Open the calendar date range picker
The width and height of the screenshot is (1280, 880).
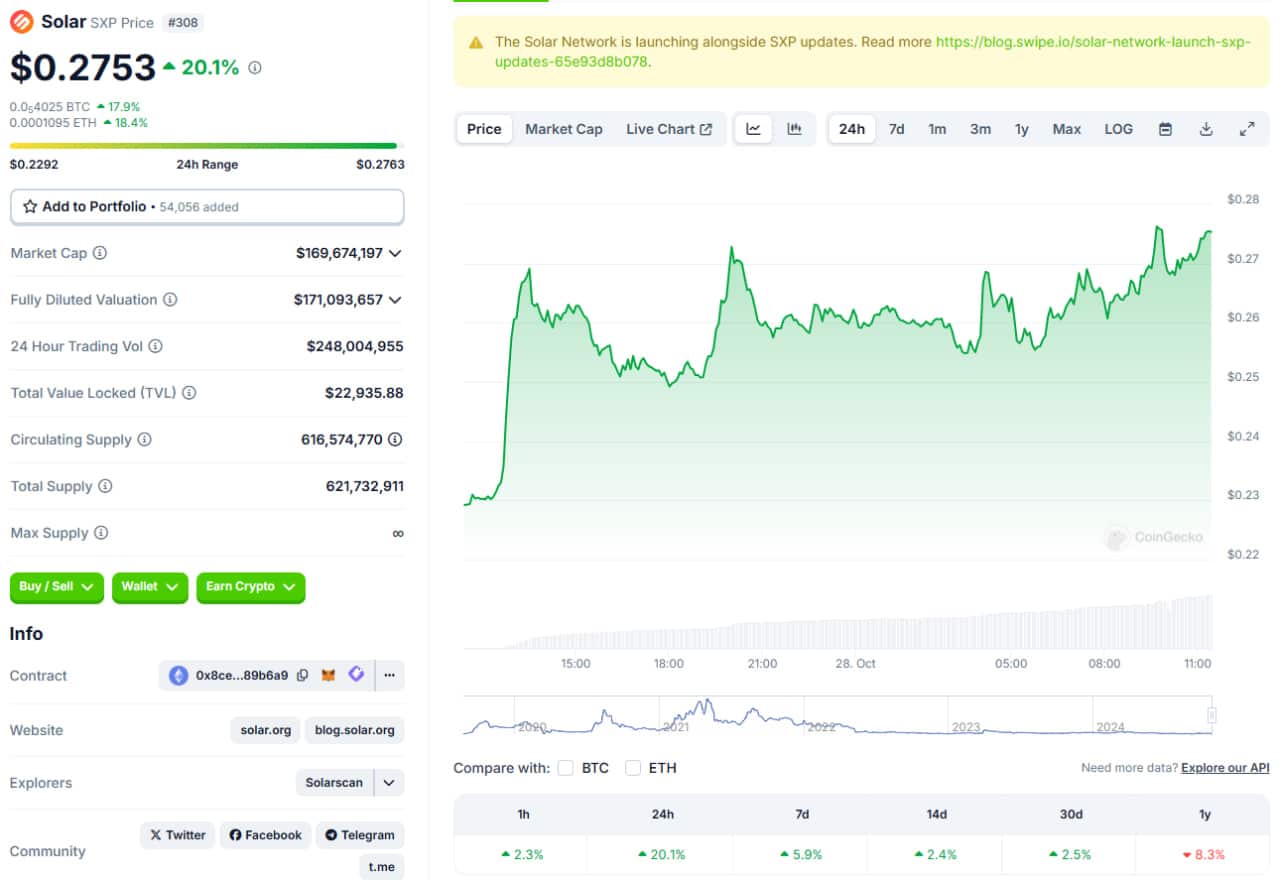click(x=1165, y=129)
